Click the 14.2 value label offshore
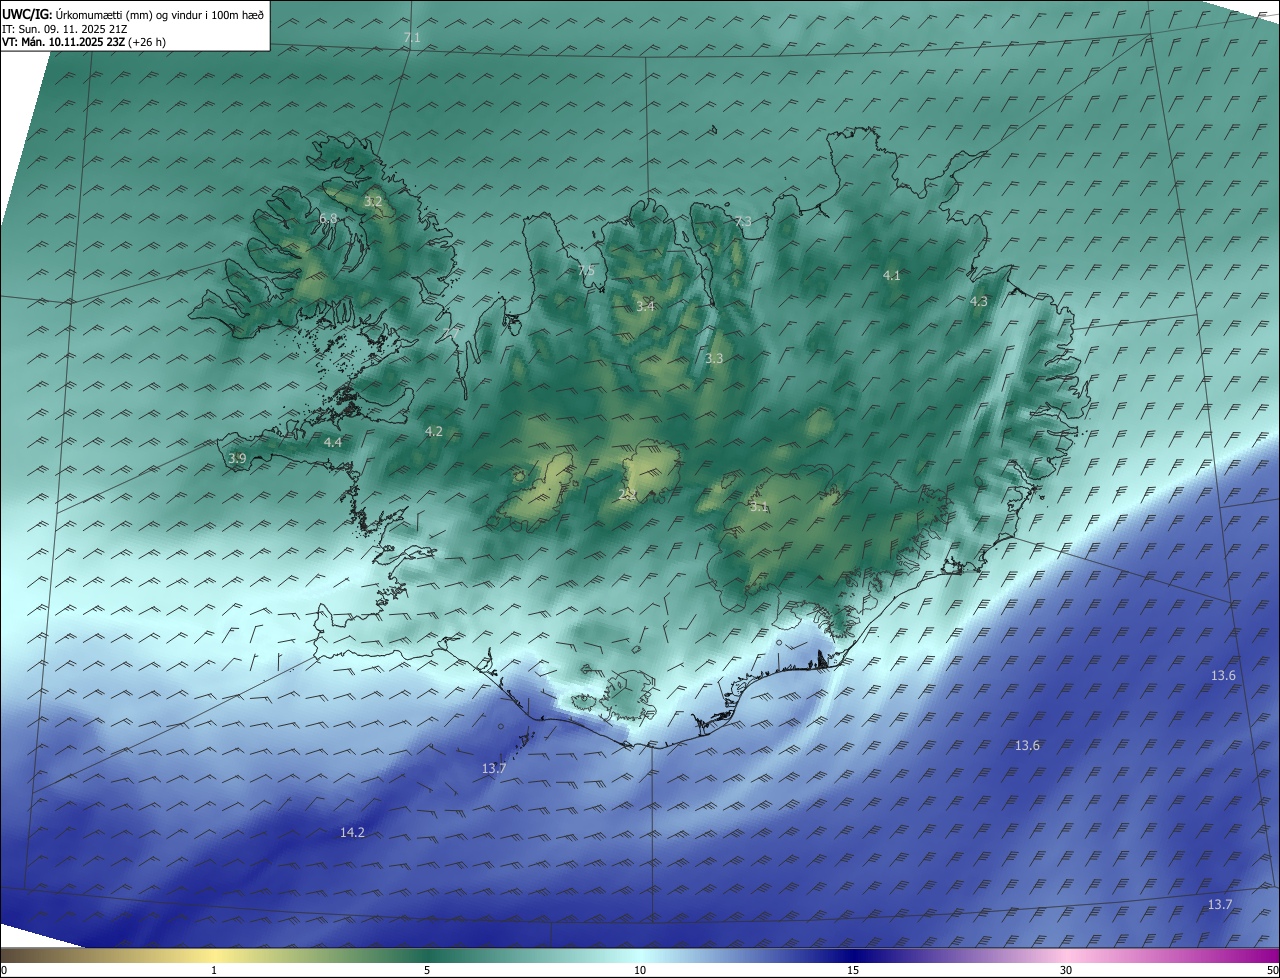Image resolution: width=1280 pixels, height=978 pixels. 352,832
